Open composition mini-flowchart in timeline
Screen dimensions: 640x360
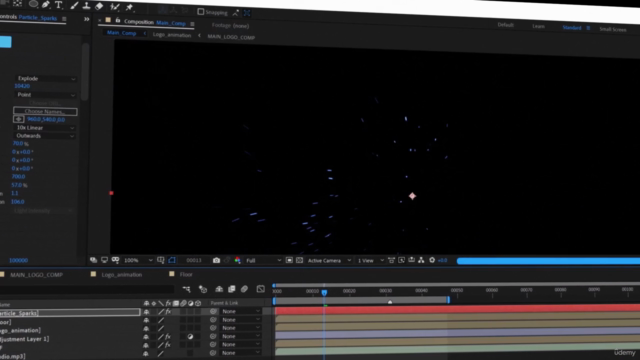187,289
